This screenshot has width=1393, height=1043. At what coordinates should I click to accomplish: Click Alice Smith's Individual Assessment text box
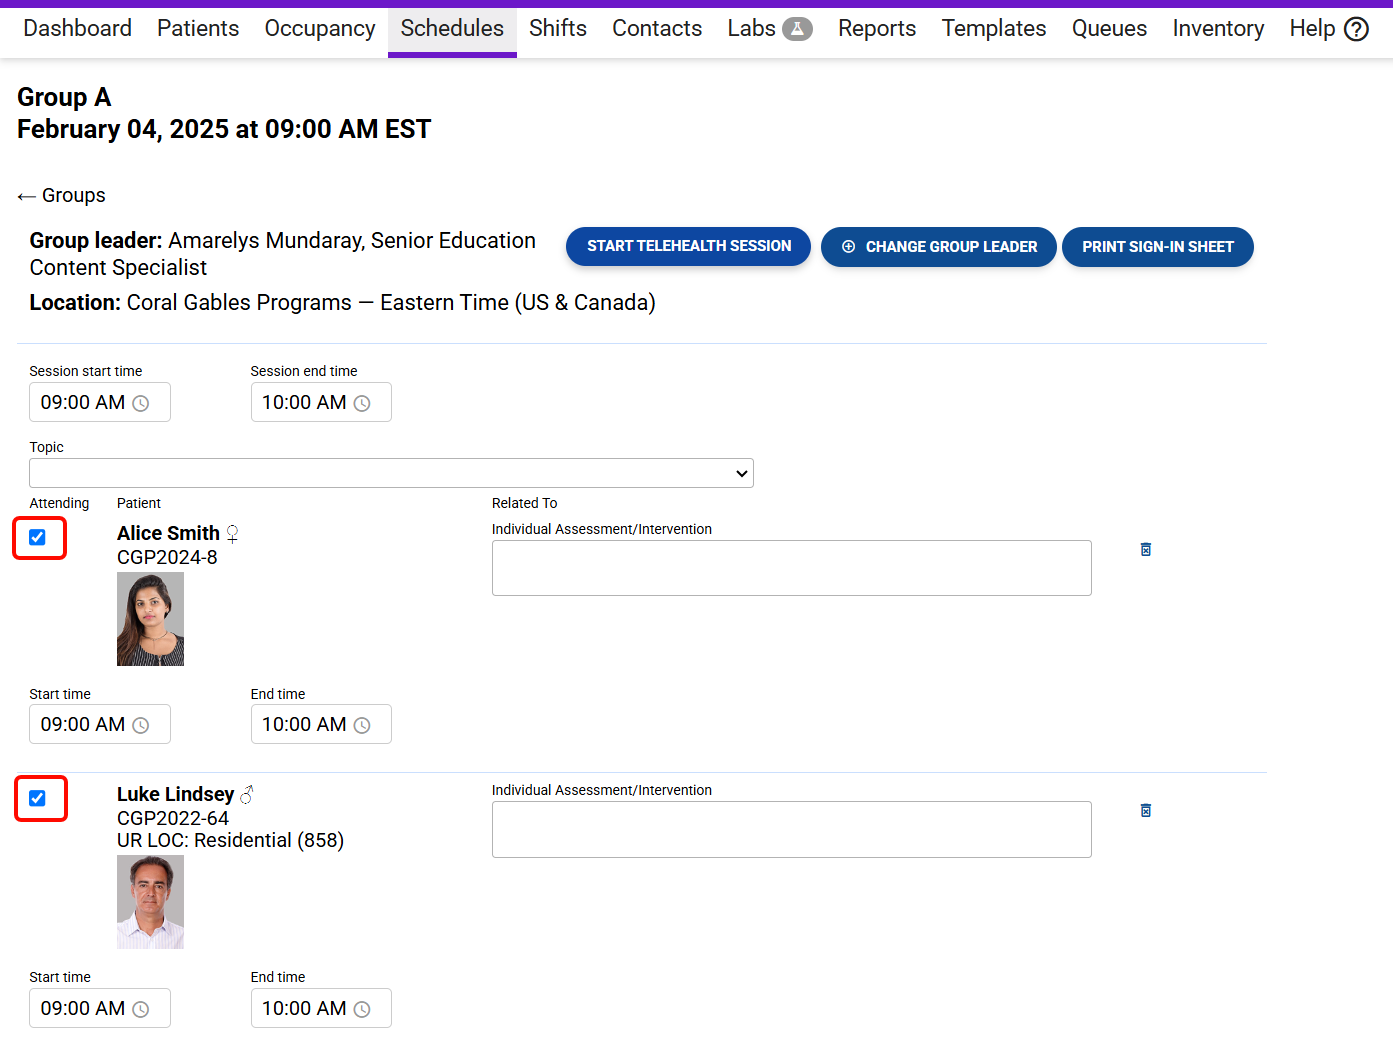click(791, 568)
